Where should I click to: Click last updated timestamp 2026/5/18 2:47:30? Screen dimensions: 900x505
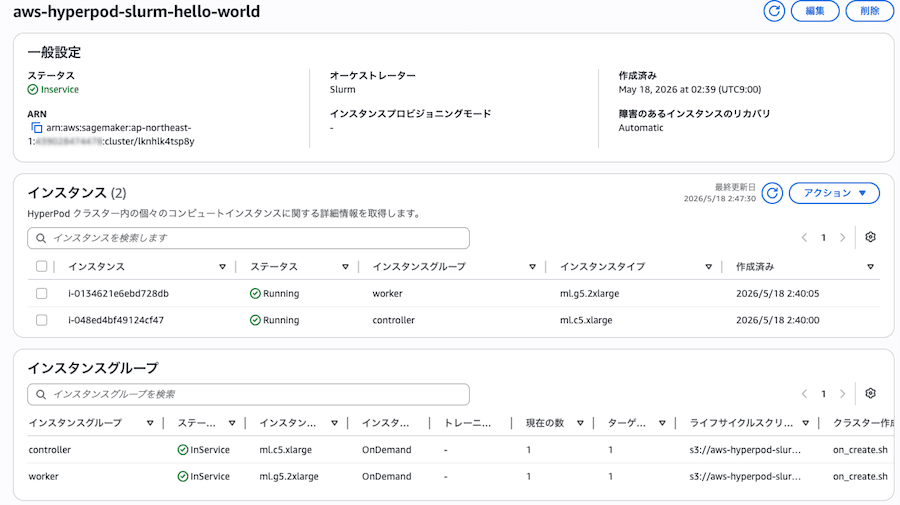tap(720, 199)
